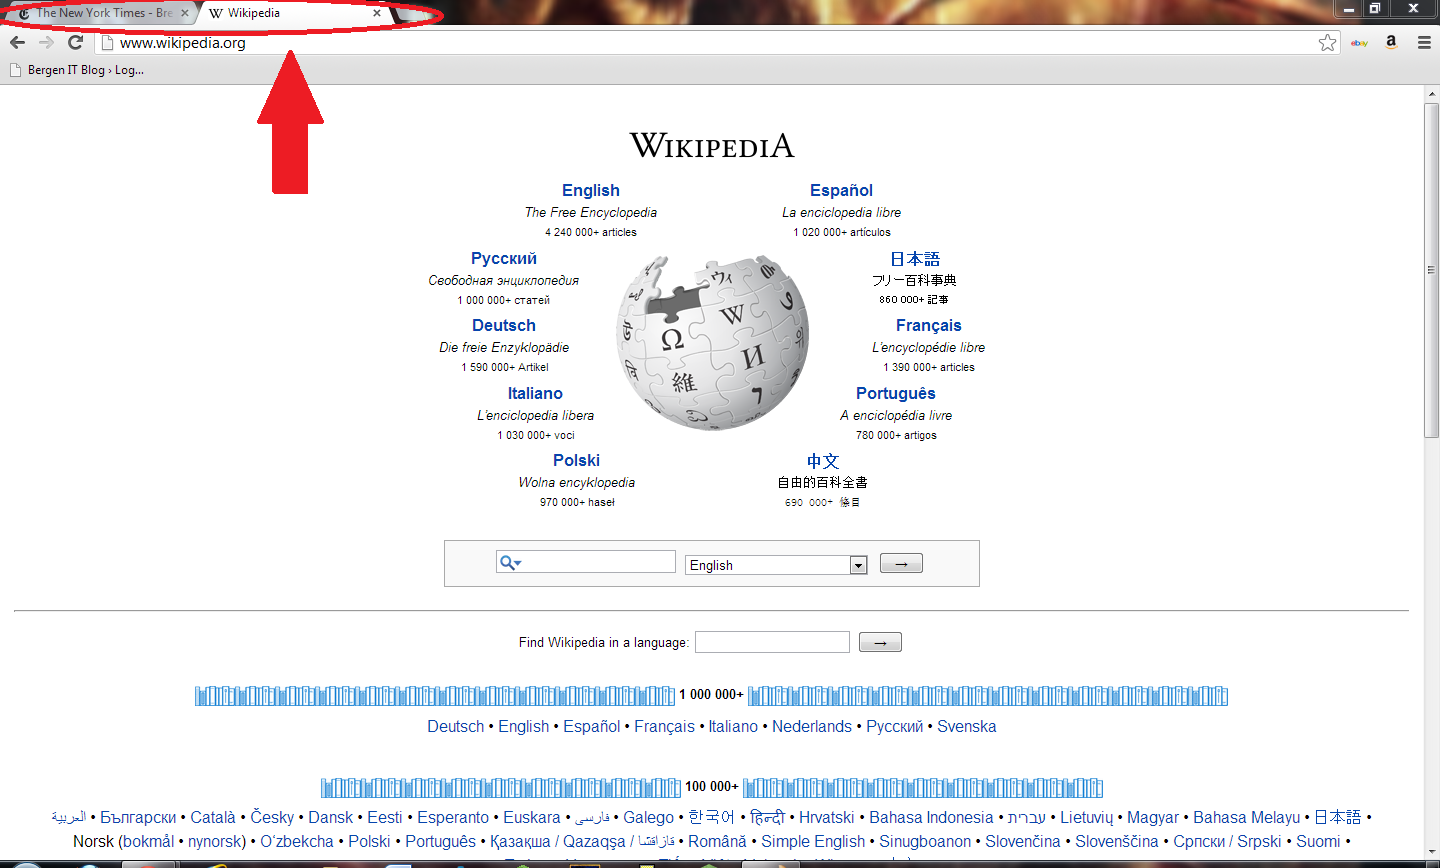Reload the Wikipedia page
The image size is (1440, 868).
tap(75, 42)
